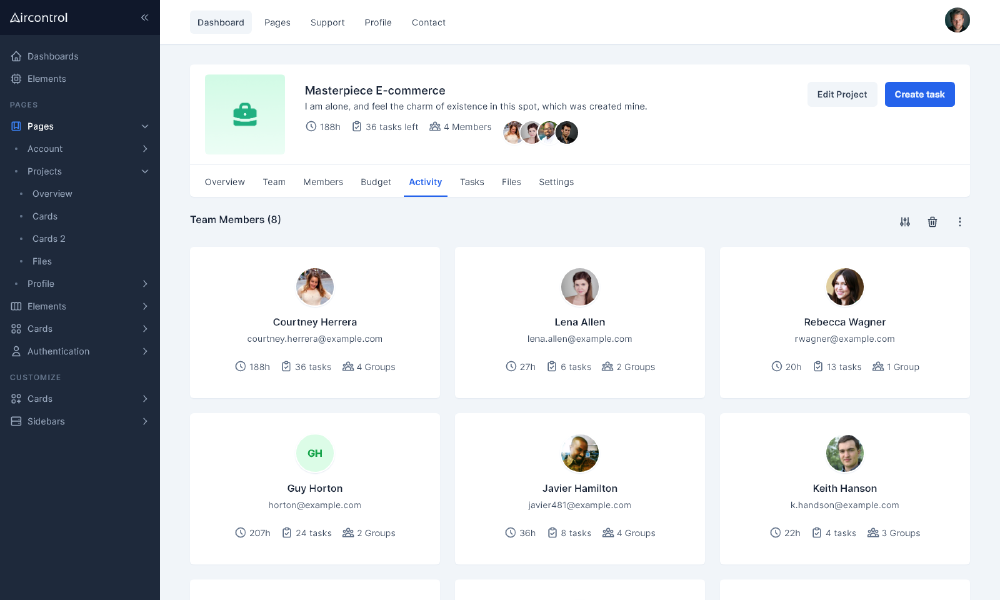Viewport: 1000px width, 600px height.
Task: Select Support from the top navigation
Action: pos(327,22)
